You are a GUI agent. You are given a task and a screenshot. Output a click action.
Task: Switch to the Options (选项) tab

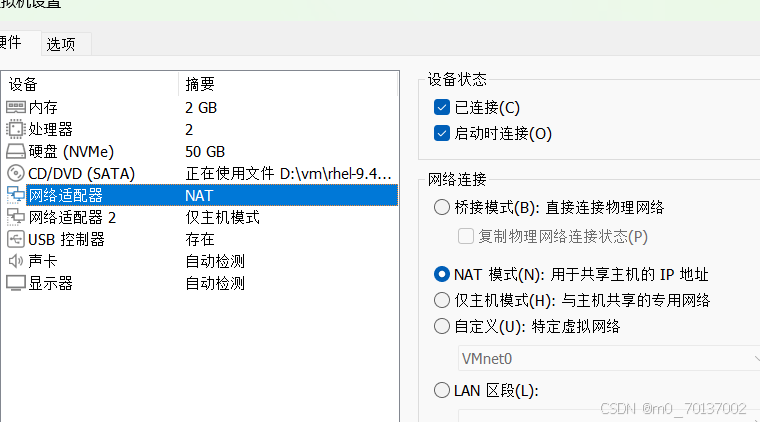click(61, 44)
